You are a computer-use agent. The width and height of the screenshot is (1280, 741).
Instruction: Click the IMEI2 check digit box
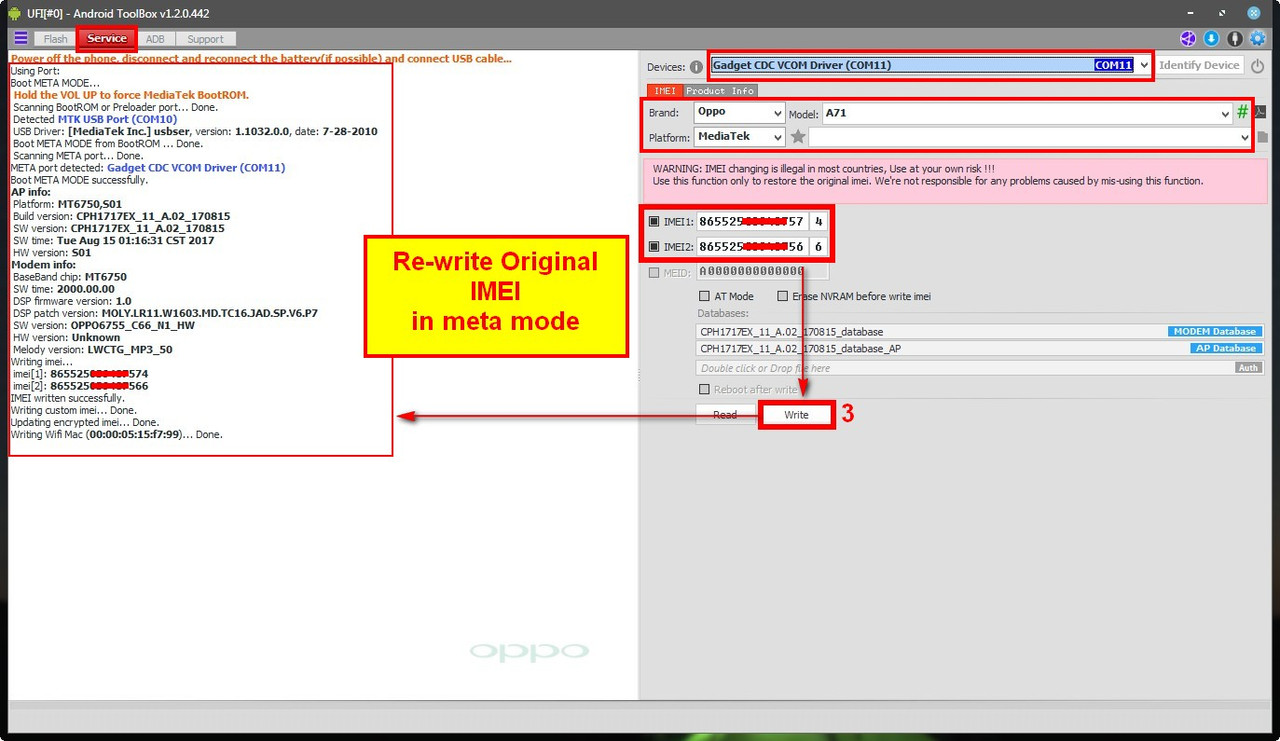click(x=818, y=246)
